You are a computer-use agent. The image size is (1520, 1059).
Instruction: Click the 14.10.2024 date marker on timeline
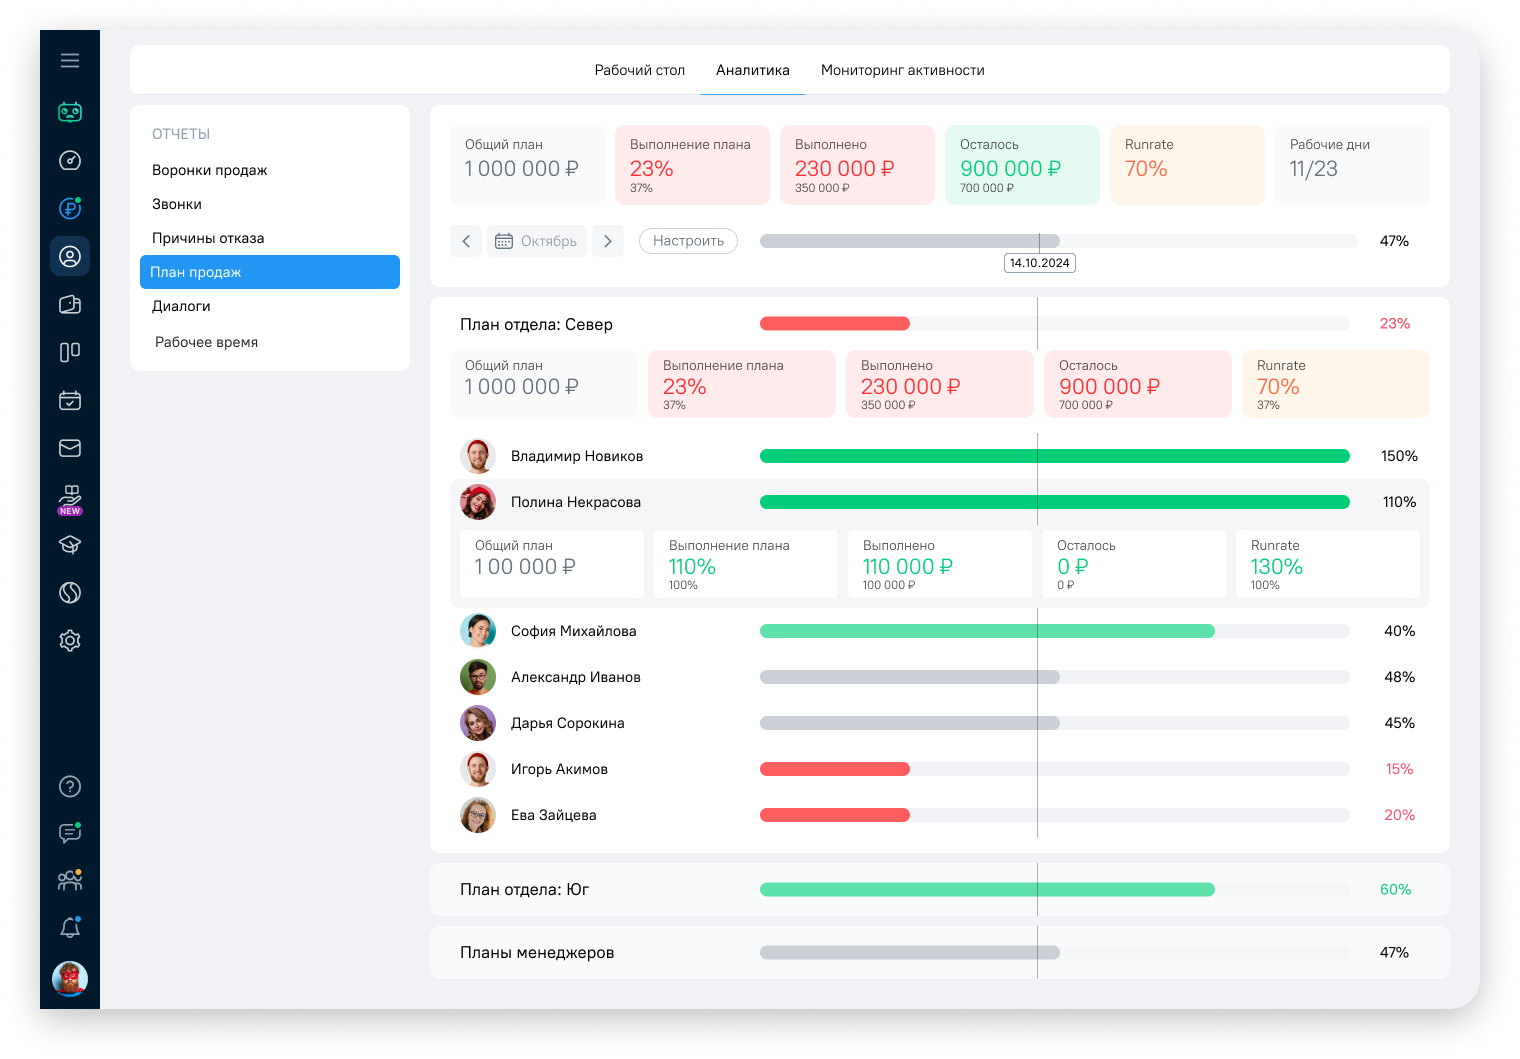pyautogui.click(x=1039, y=263)
